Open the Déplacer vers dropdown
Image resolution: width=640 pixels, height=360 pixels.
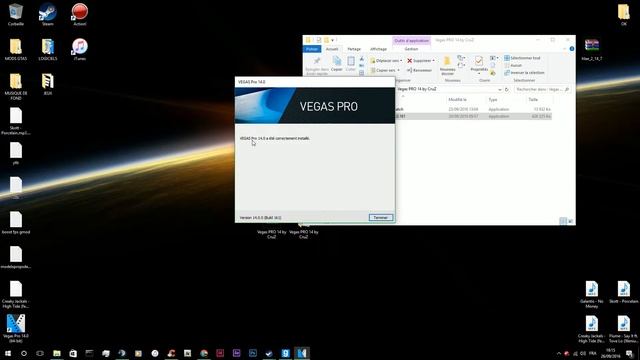click(386, 60)
